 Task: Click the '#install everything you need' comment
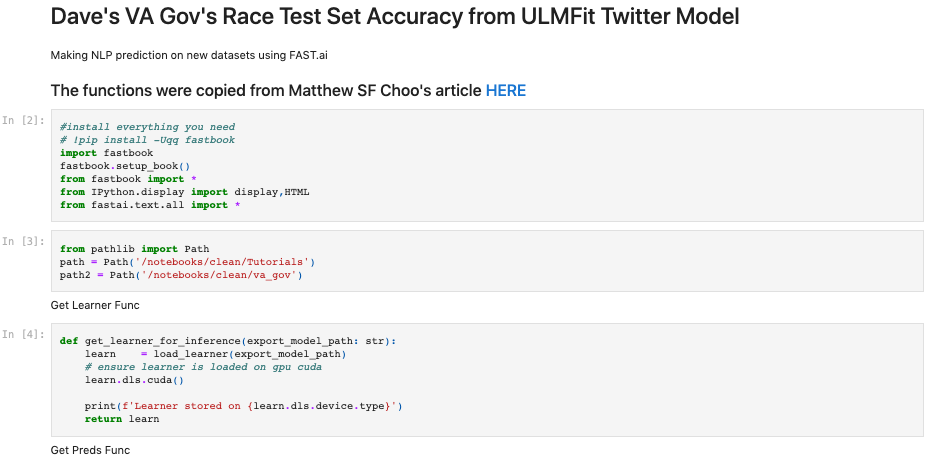click(148, 127)
